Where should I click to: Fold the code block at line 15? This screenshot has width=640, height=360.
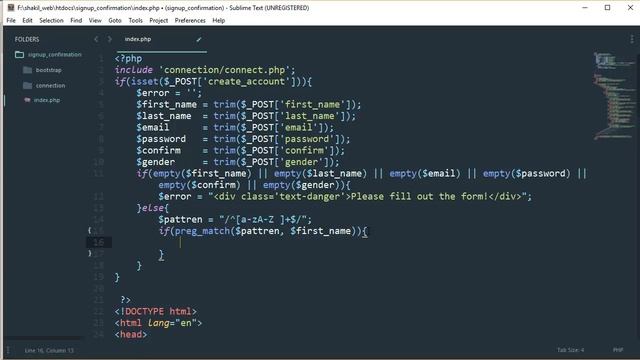pos(89,231)
